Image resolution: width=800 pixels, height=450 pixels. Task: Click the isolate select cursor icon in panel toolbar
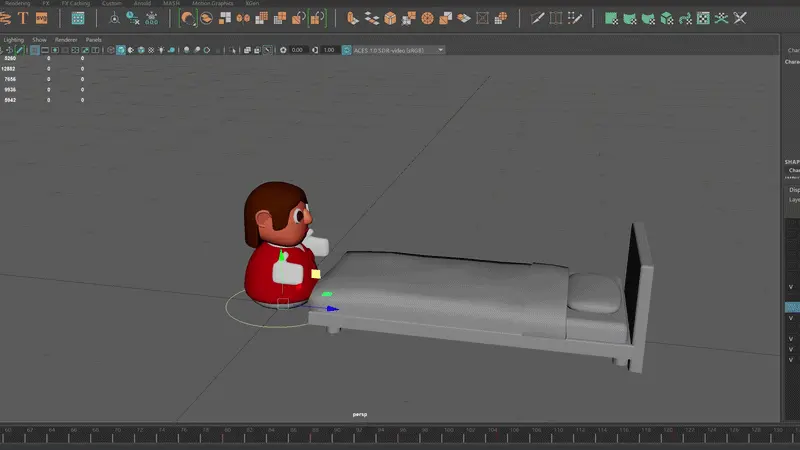[233, 50]
